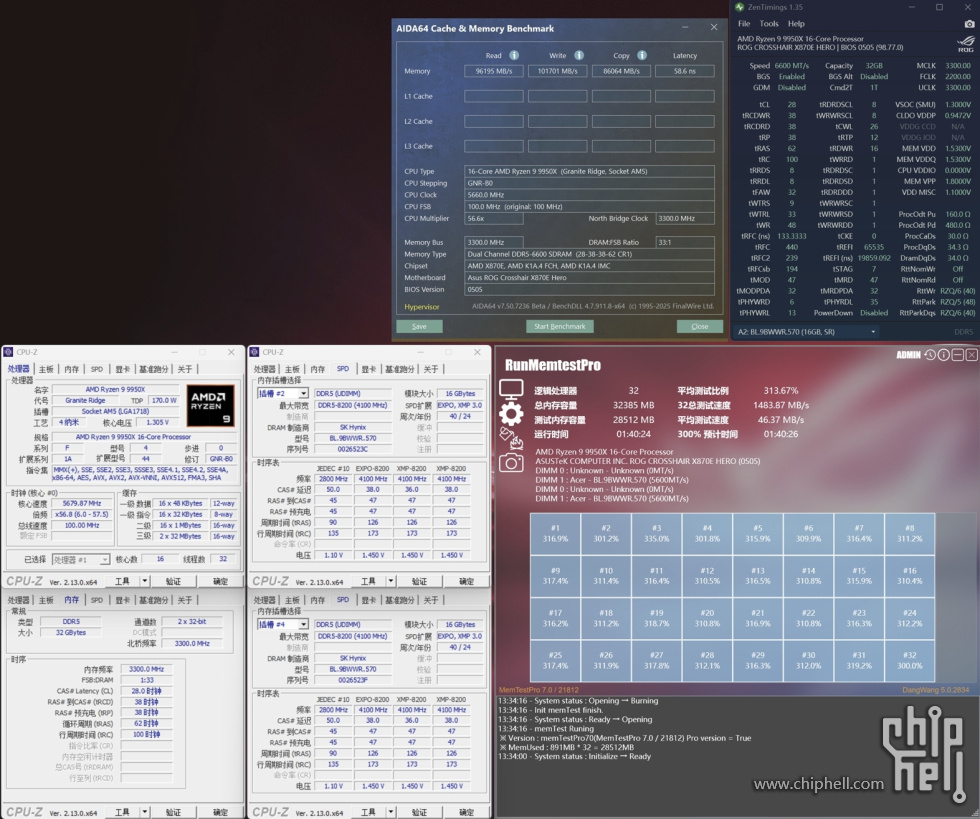Minimize the AIDA64 Cache & Memory Benchmark window
The image size is (980, 819).
(x=685, y=28)
